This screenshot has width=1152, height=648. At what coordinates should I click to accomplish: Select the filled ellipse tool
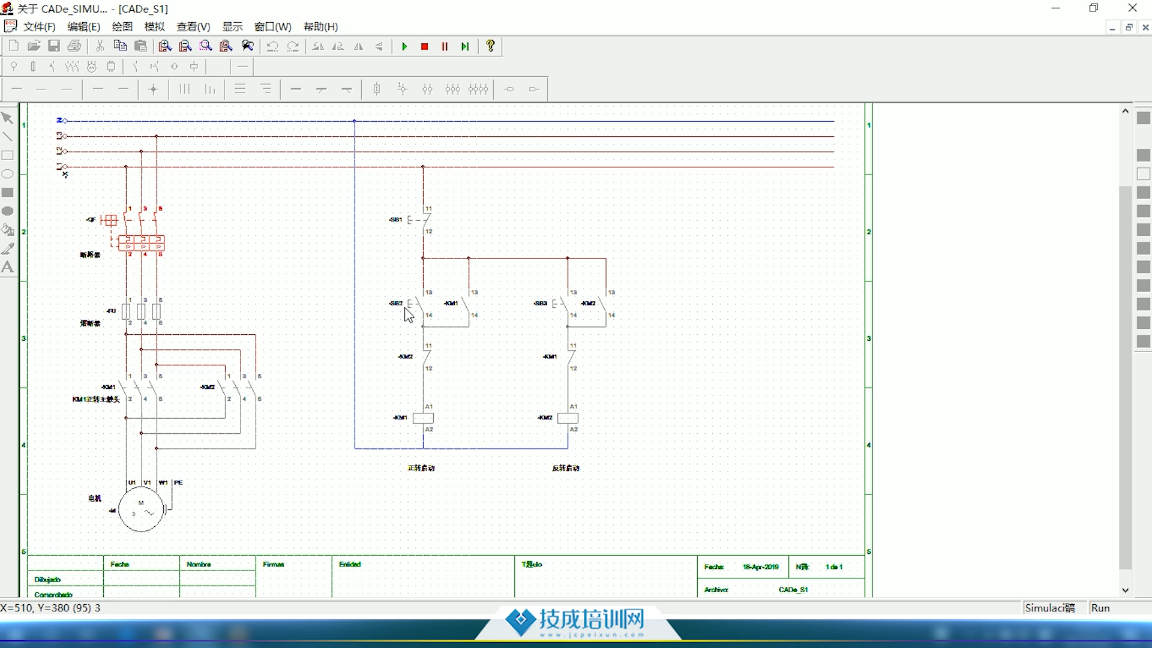pos(7,212)
